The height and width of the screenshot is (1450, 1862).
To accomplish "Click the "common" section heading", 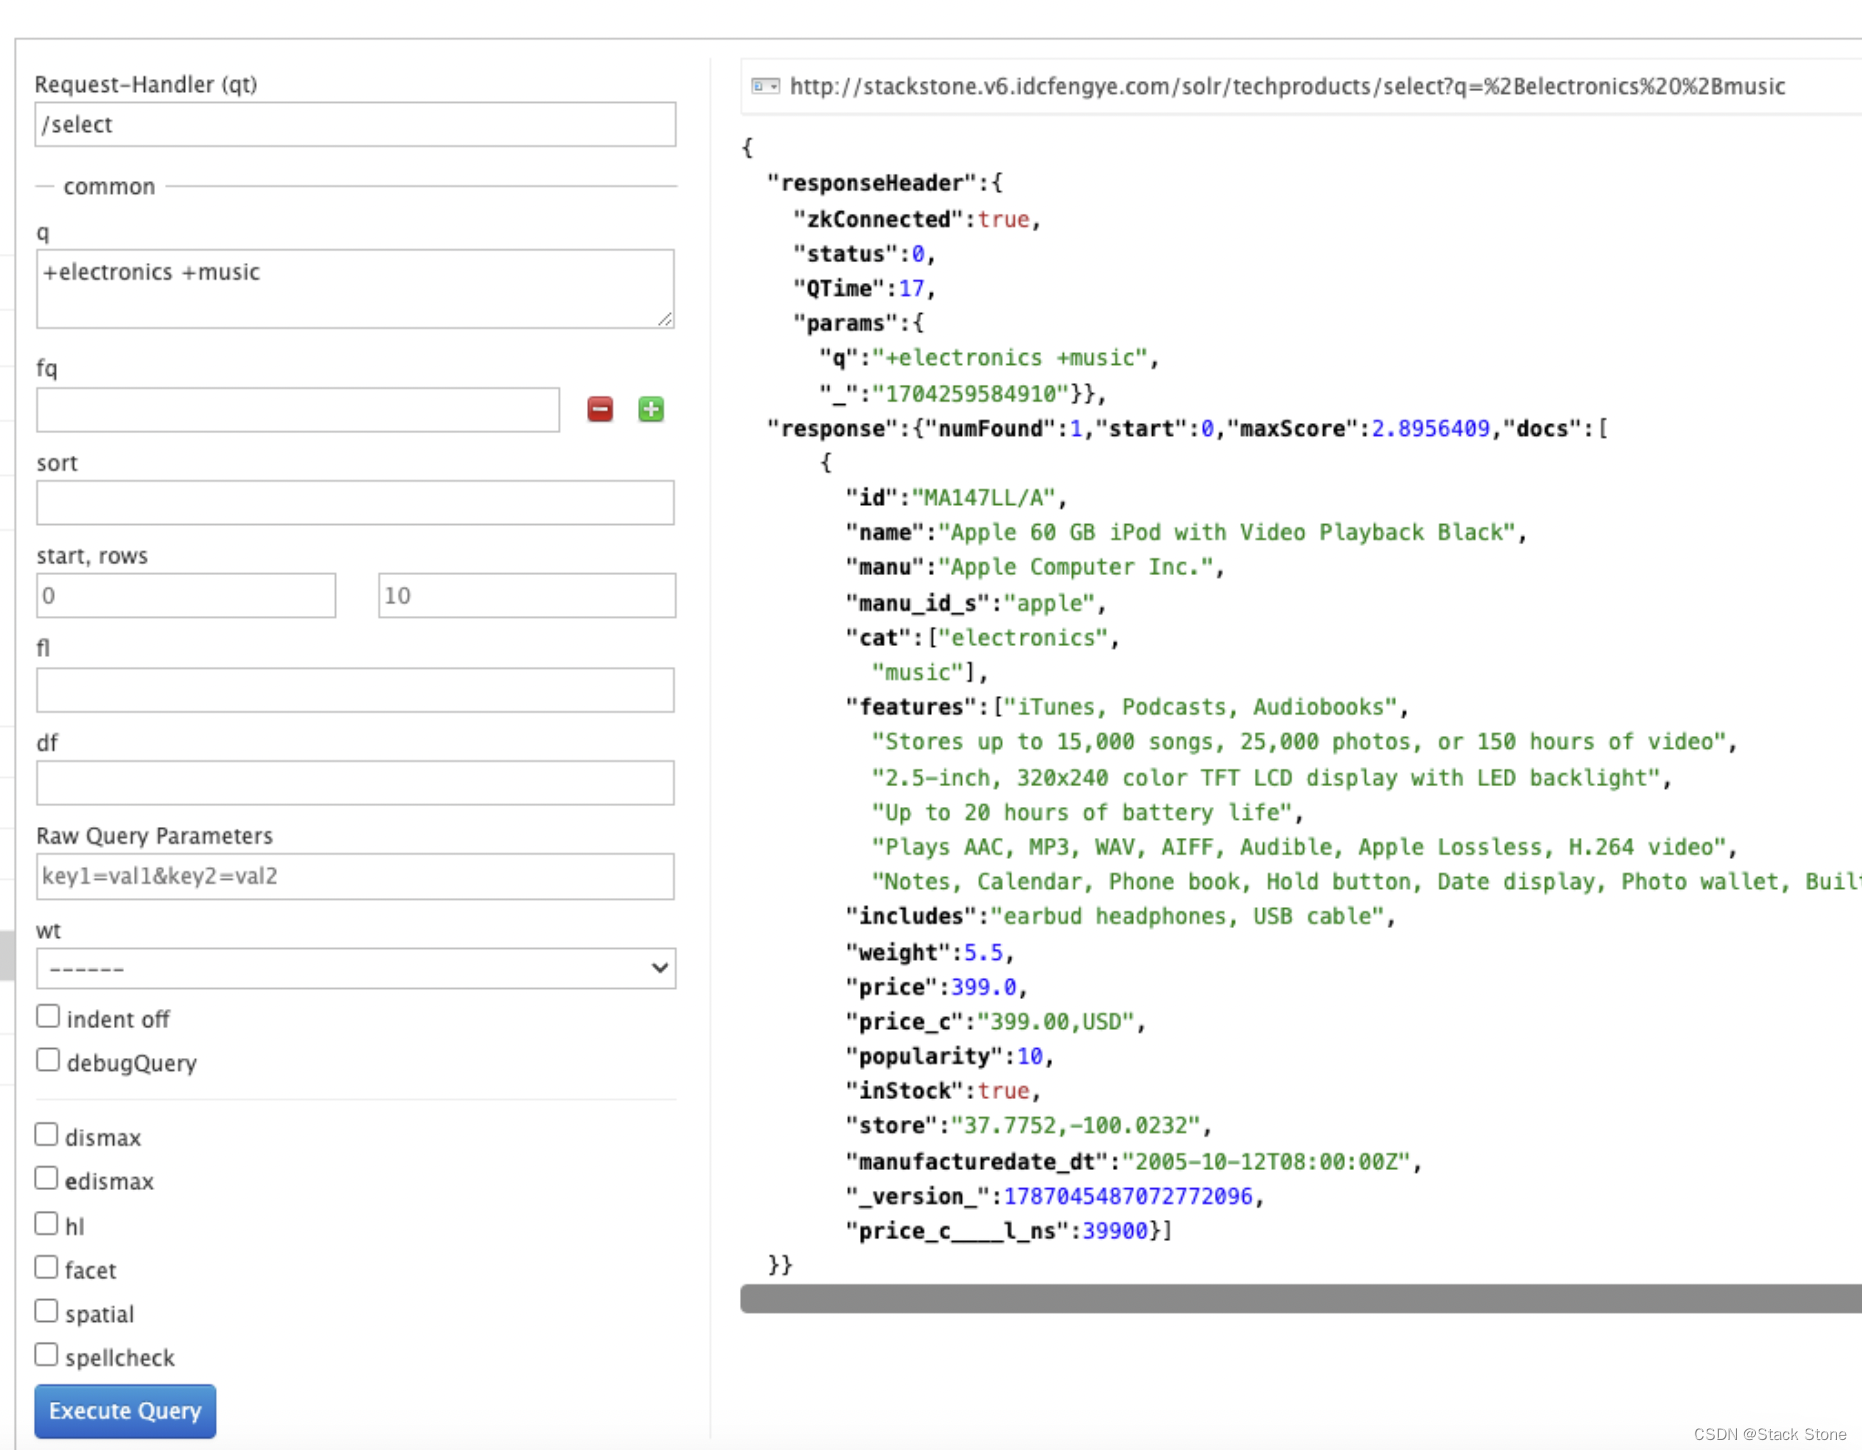I will tap(109, 186).
